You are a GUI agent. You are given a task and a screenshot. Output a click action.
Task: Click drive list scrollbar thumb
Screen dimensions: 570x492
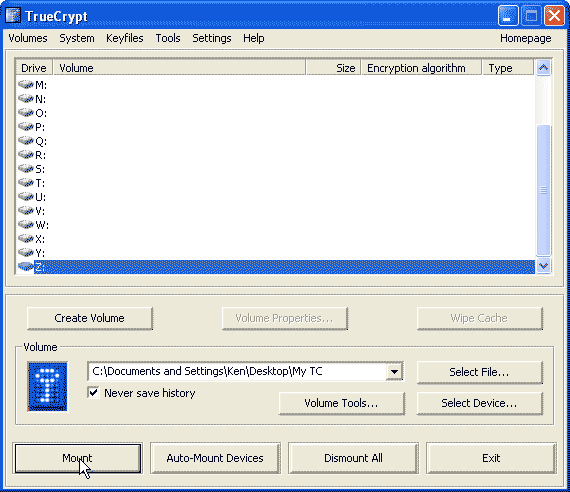tap(543, 190)
